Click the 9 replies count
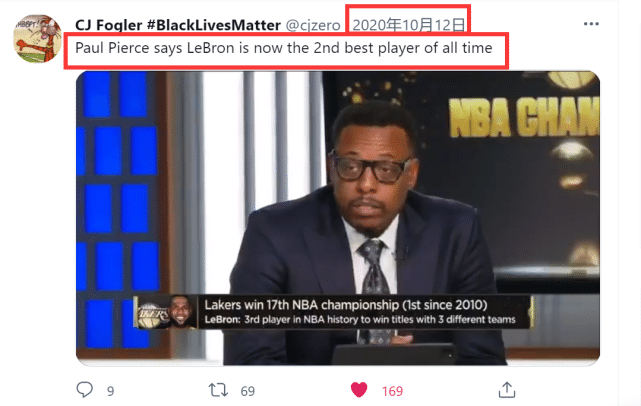 click(x=110, y=391)
